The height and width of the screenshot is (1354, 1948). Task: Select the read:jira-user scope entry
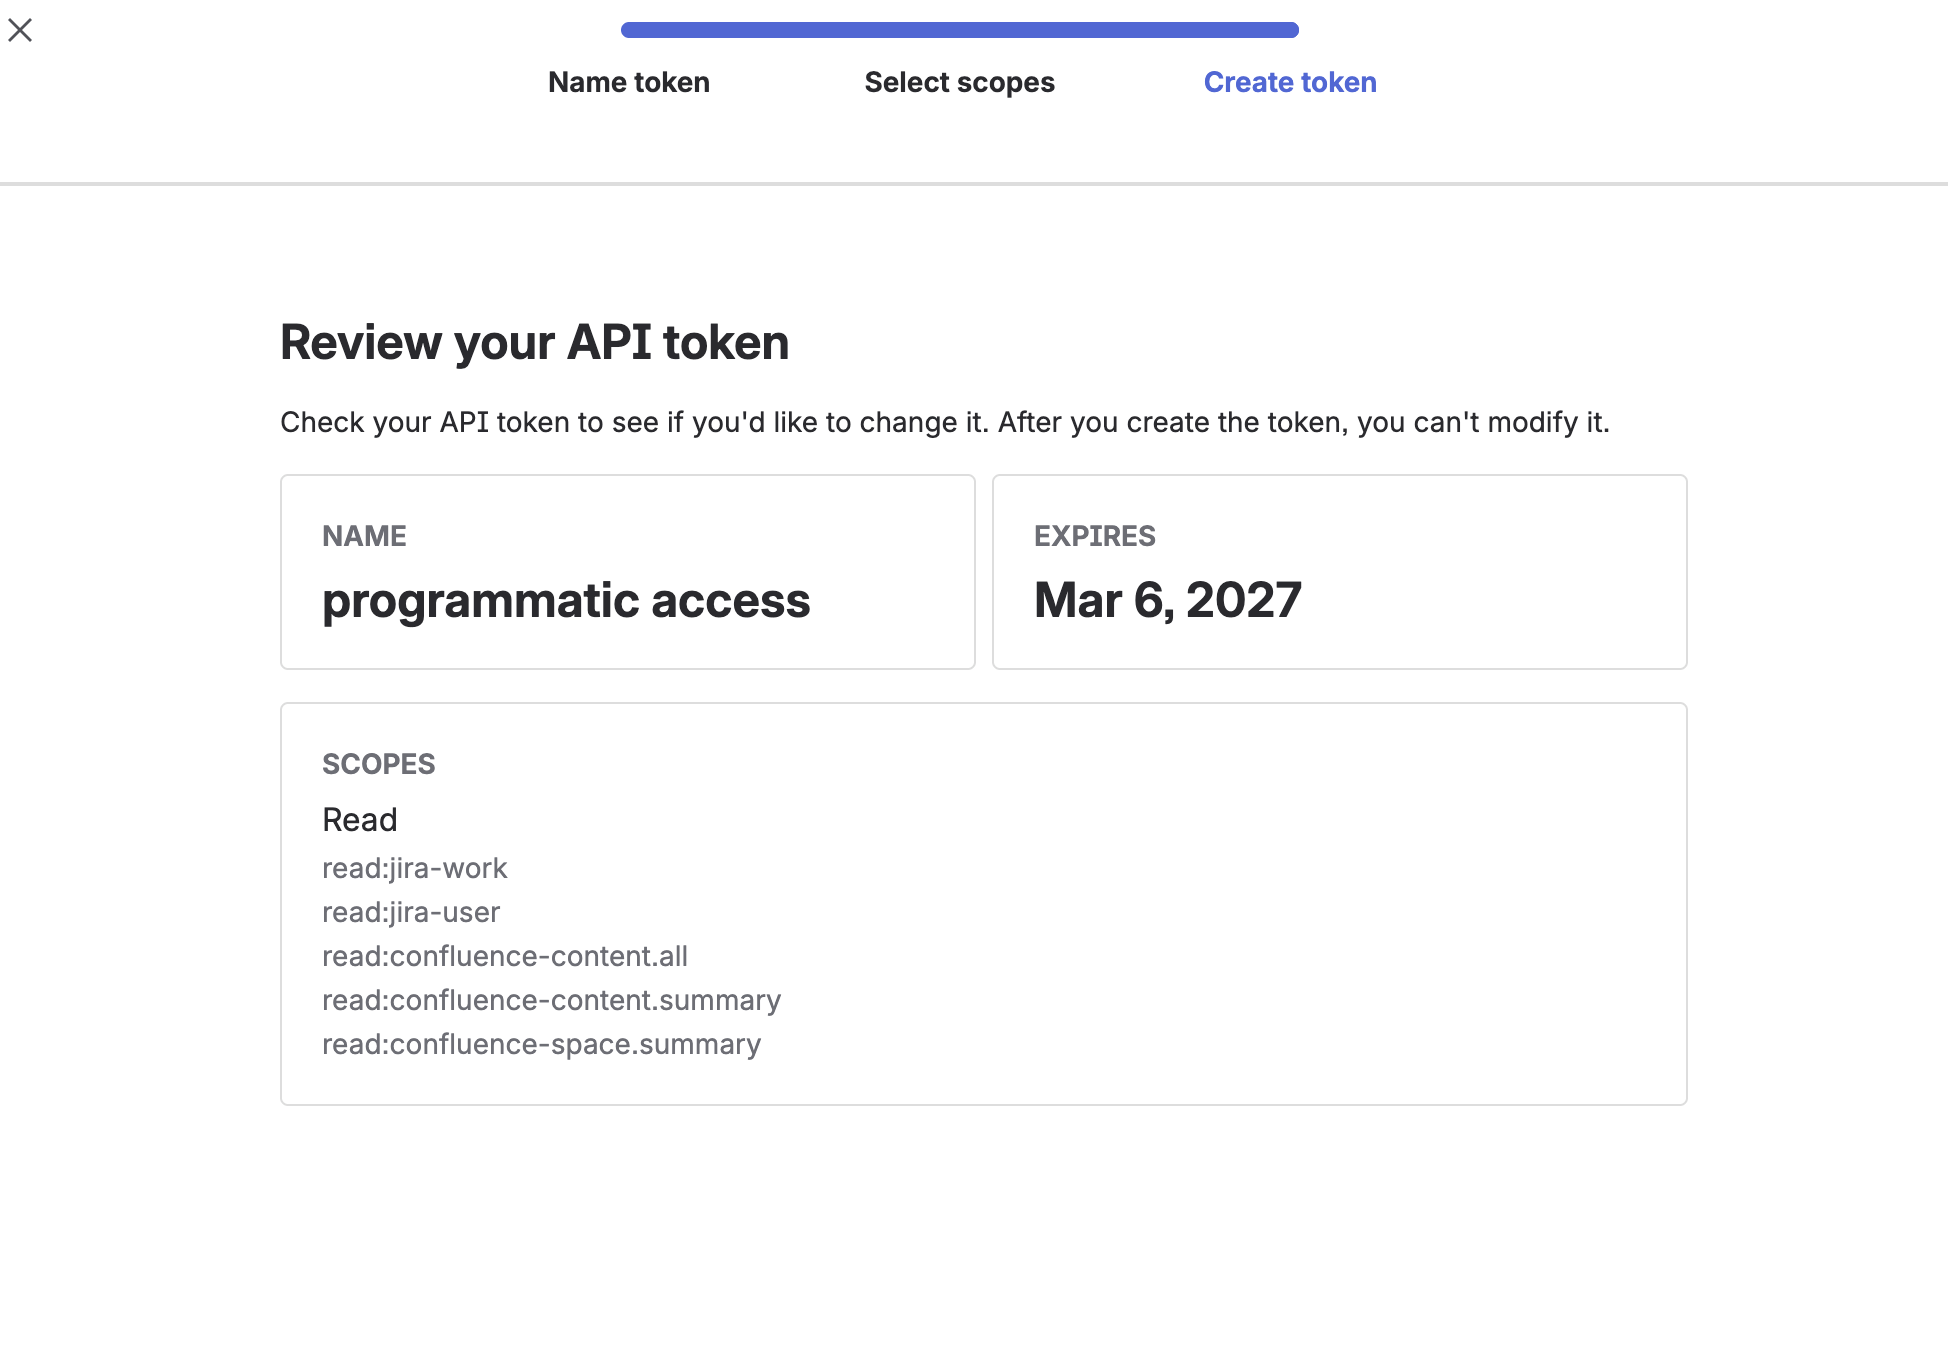pyautogui.click(x=410, y=912)
